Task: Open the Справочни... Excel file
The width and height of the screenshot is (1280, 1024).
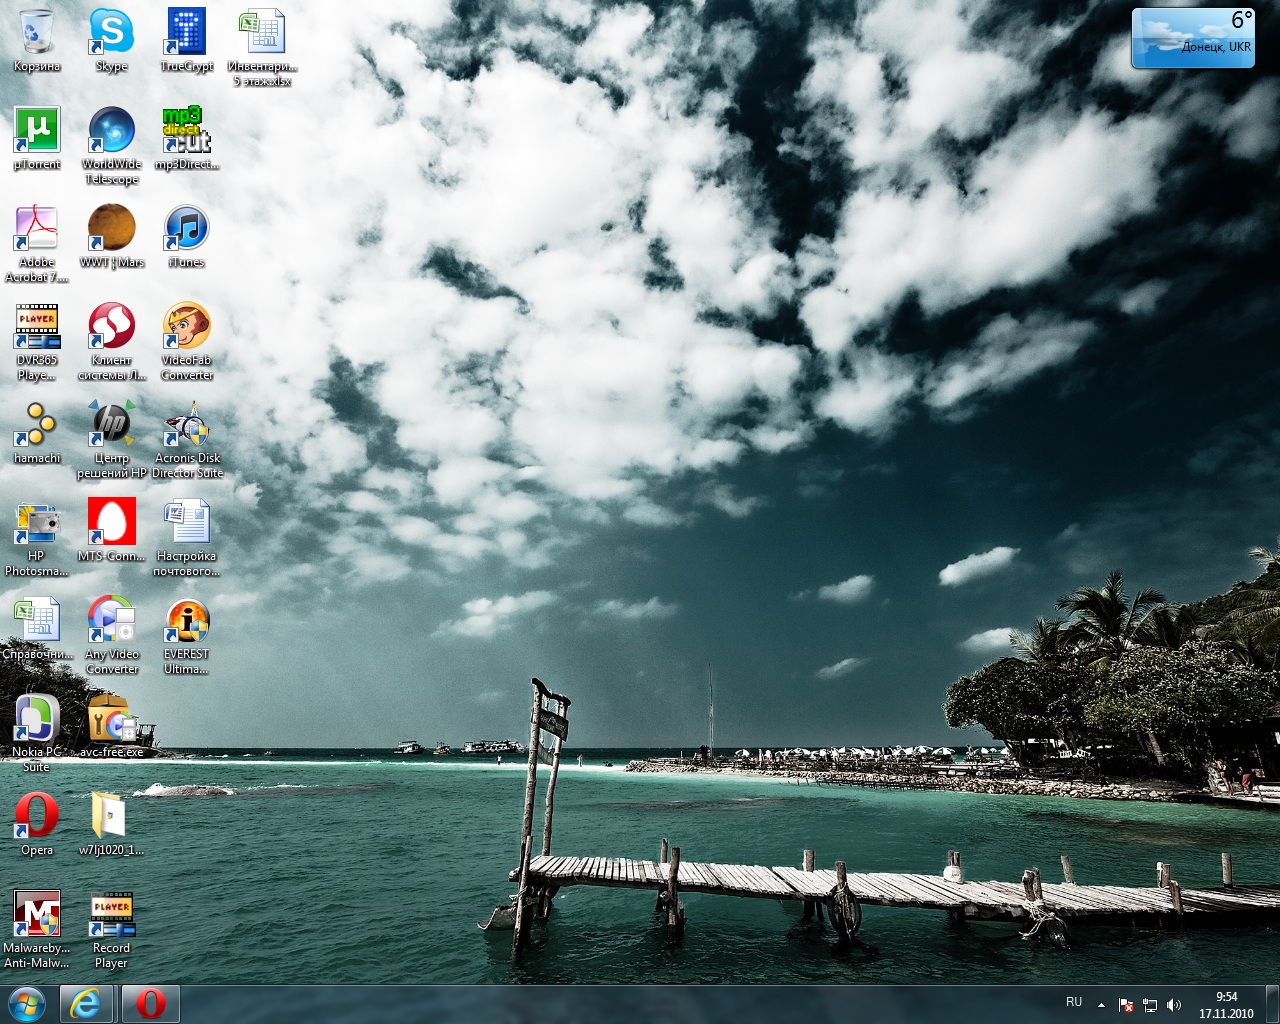Action: tap(37, 629)
